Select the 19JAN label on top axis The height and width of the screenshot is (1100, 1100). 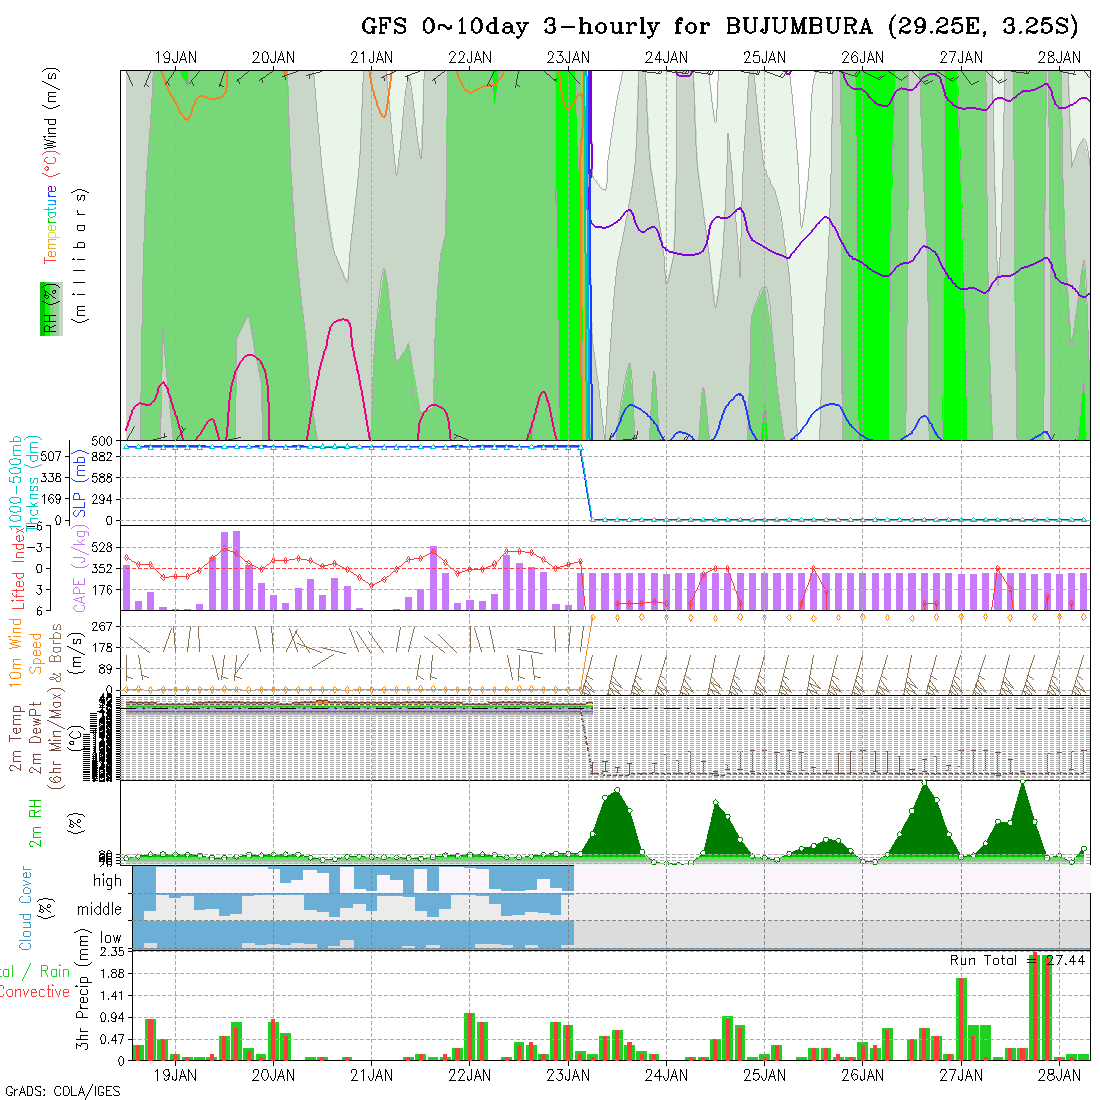(175, 58)
